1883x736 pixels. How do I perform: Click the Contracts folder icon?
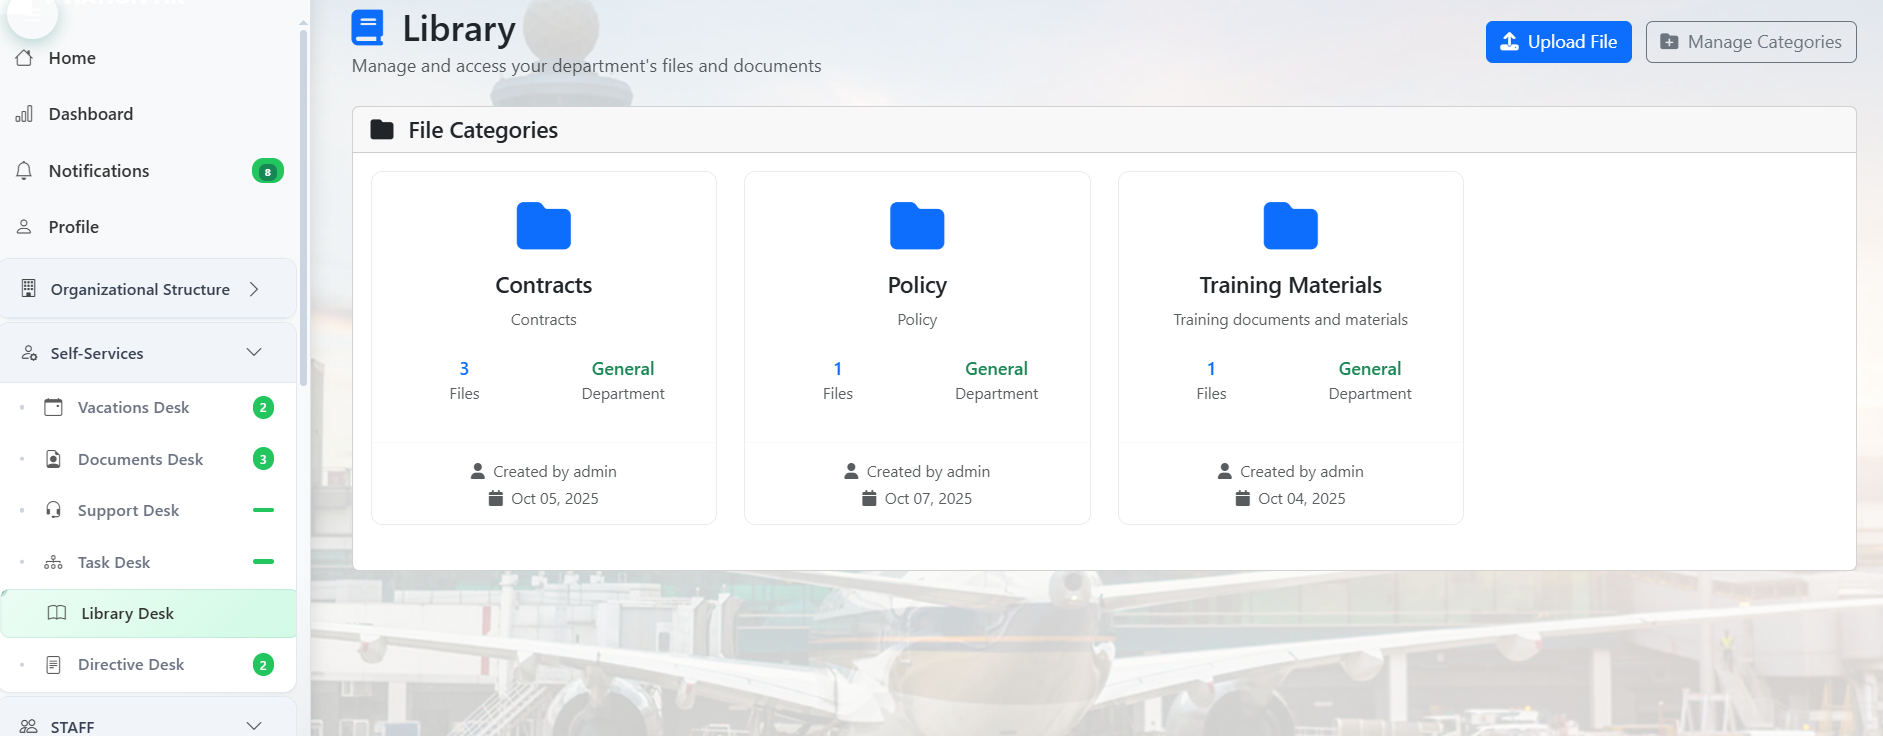[x=543, y=226]
